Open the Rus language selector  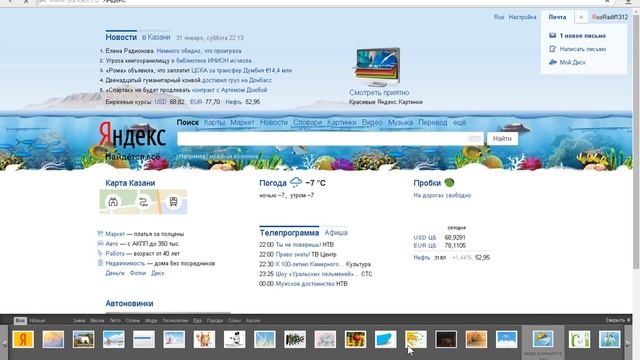[x=499, y=17]
